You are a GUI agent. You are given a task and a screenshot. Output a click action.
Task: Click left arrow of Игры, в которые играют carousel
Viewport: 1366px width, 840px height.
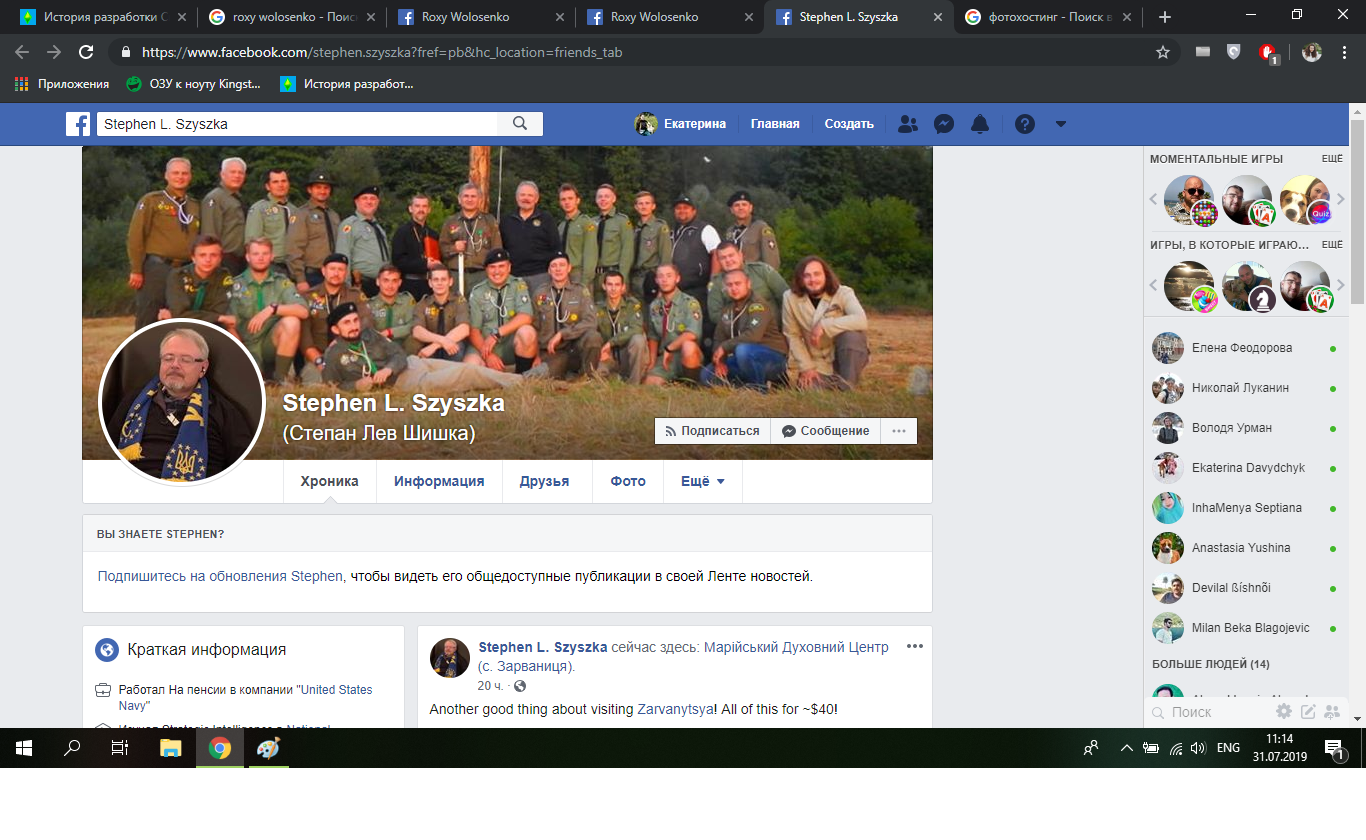pyautogui.click(x=1153, y=286)
